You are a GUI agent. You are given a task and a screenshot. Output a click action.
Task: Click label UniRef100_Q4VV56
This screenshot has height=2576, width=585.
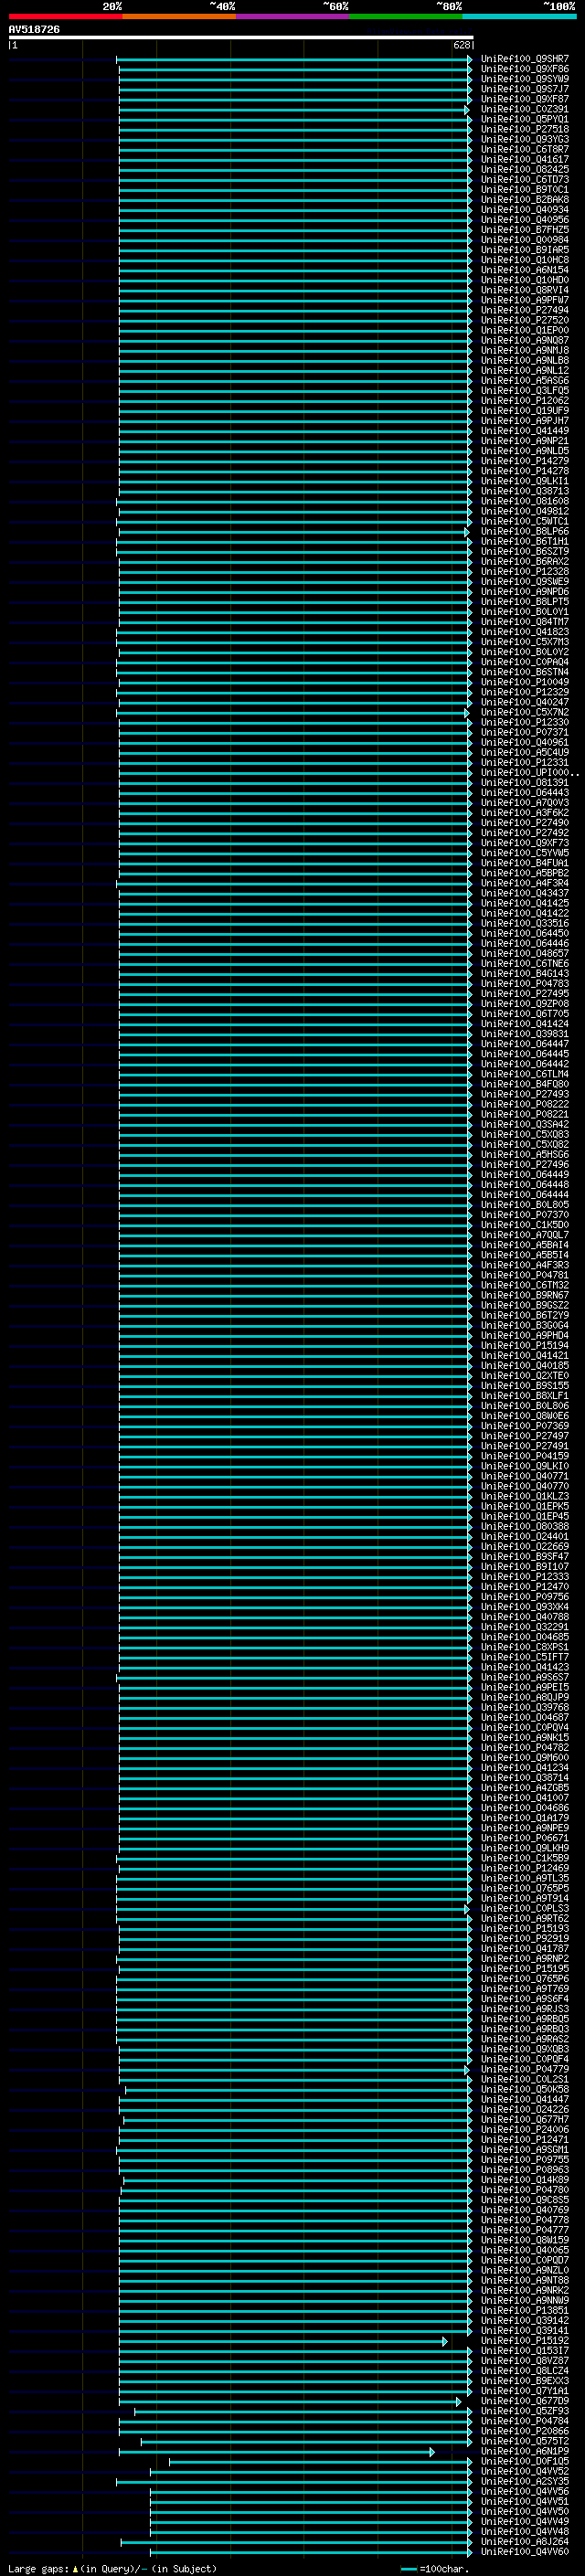pos(524,2491)
